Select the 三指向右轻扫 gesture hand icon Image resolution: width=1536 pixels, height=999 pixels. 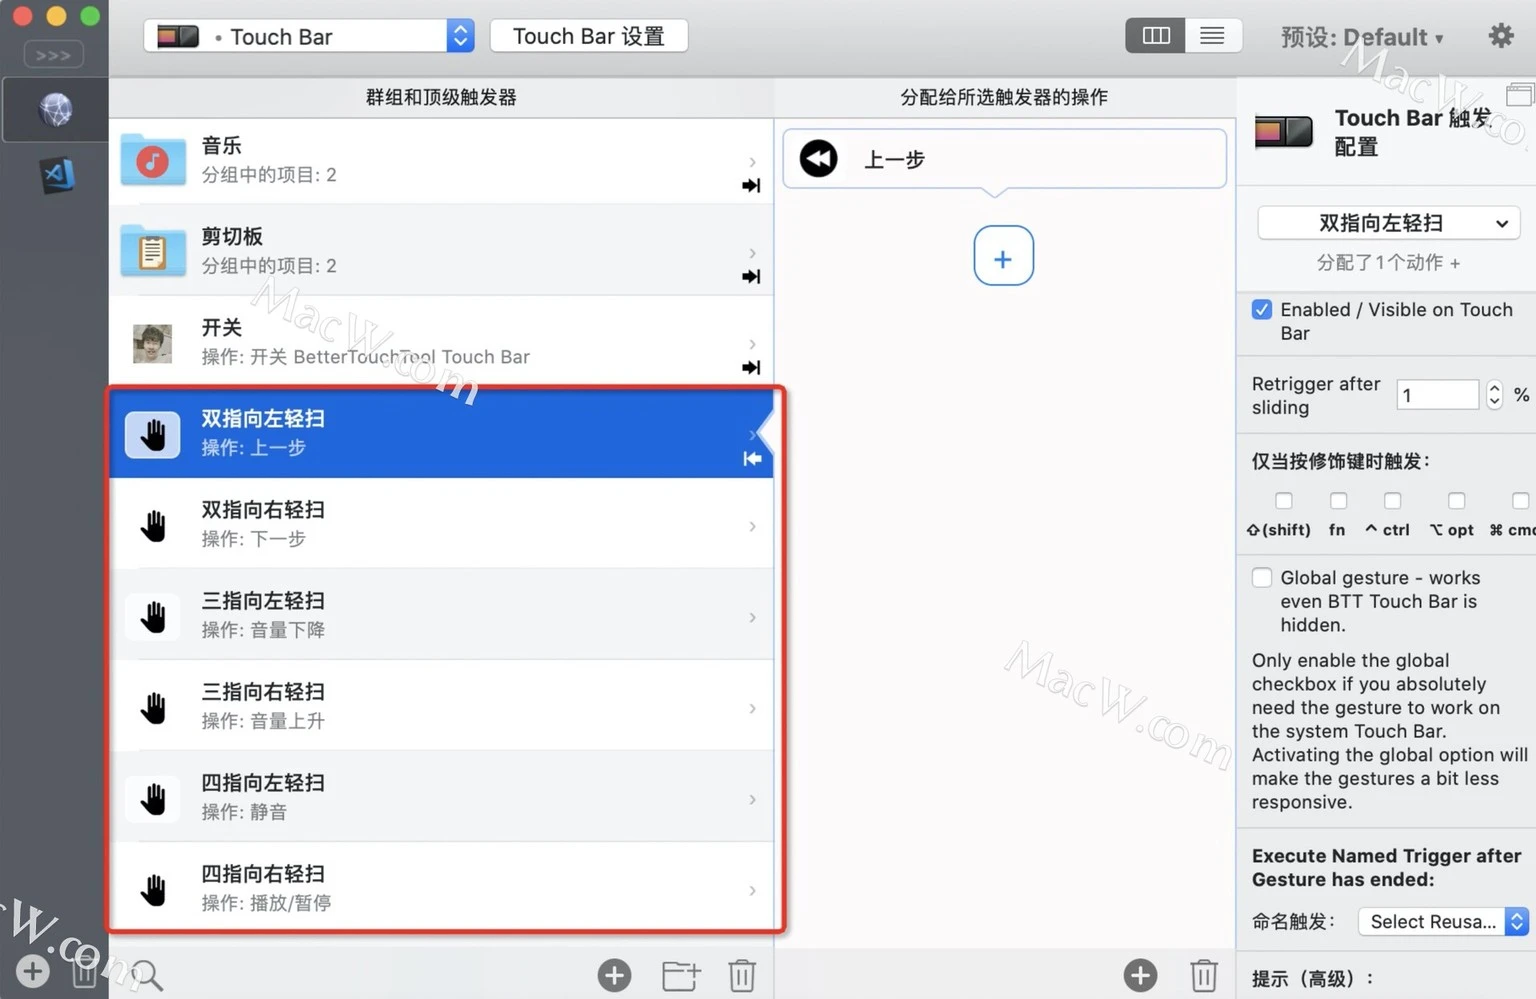153,707
